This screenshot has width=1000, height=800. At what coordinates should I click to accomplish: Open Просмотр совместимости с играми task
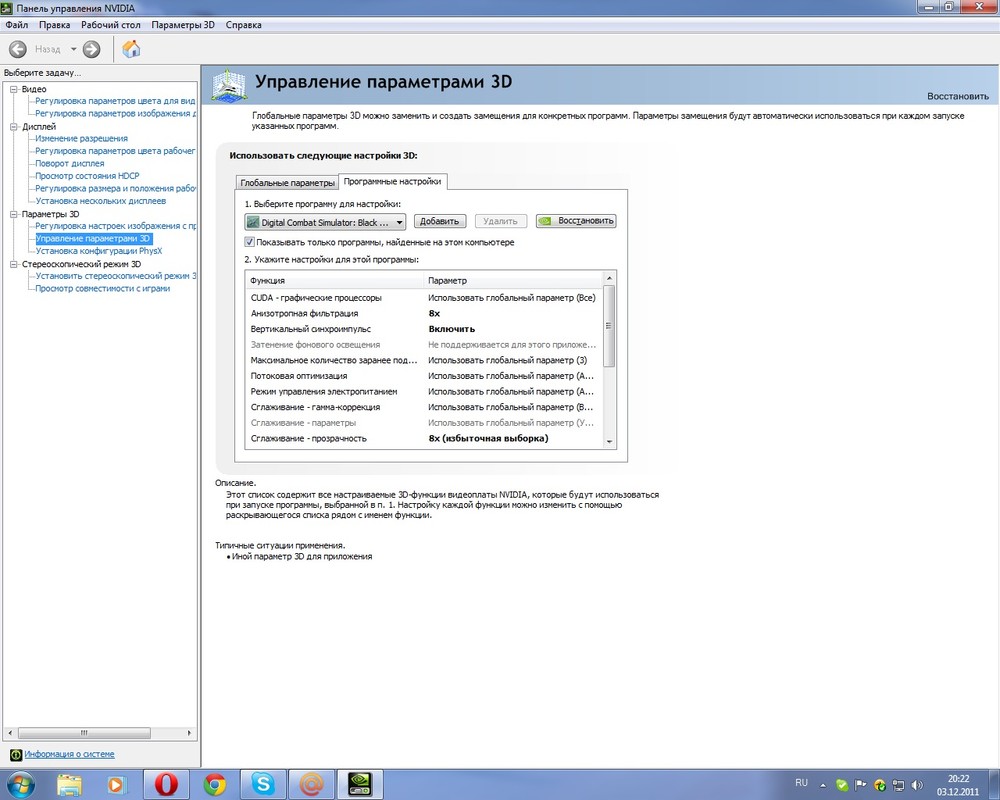pos(103,288)
